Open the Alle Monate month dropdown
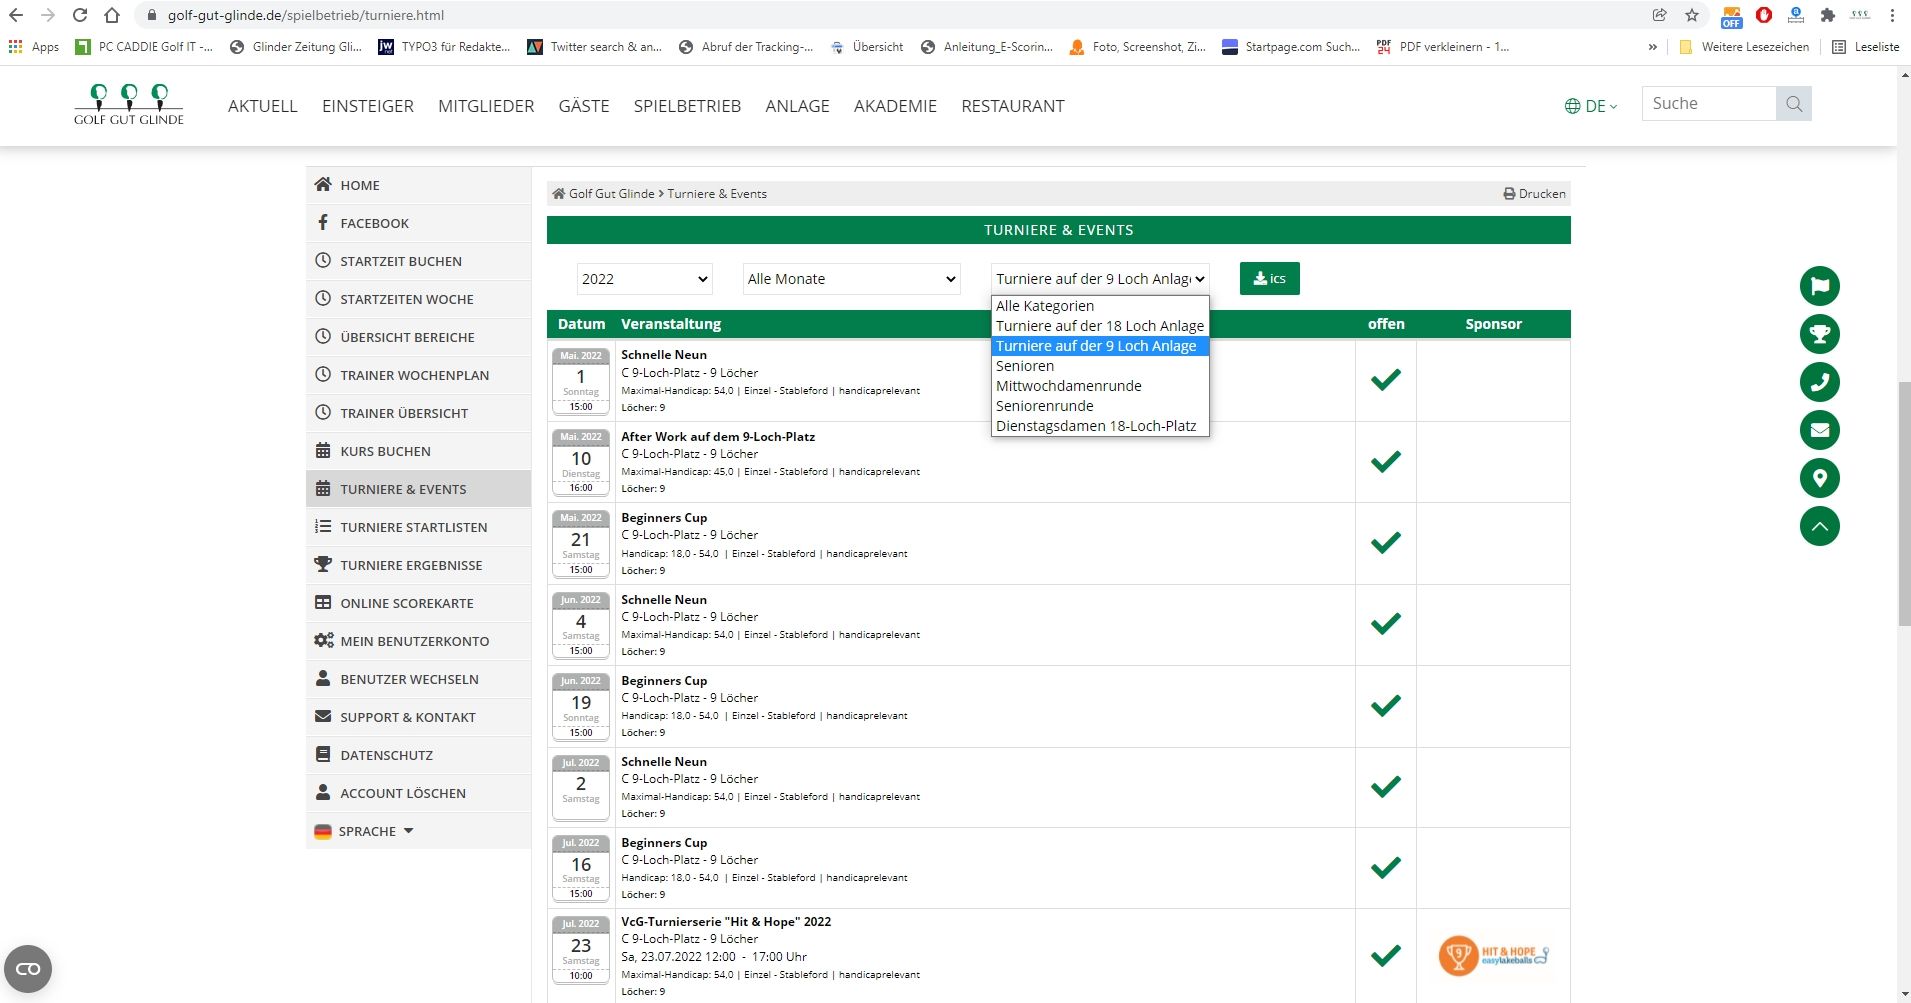The width and height of the screenshot is (1911, 1003). (851, 279)
